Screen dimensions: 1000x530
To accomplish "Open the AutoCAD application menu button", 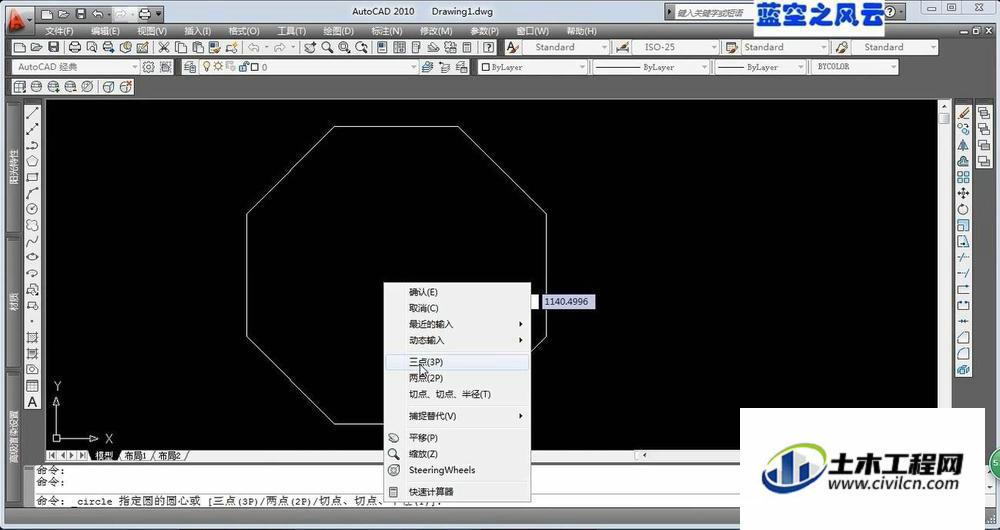I will pos(19,19).
